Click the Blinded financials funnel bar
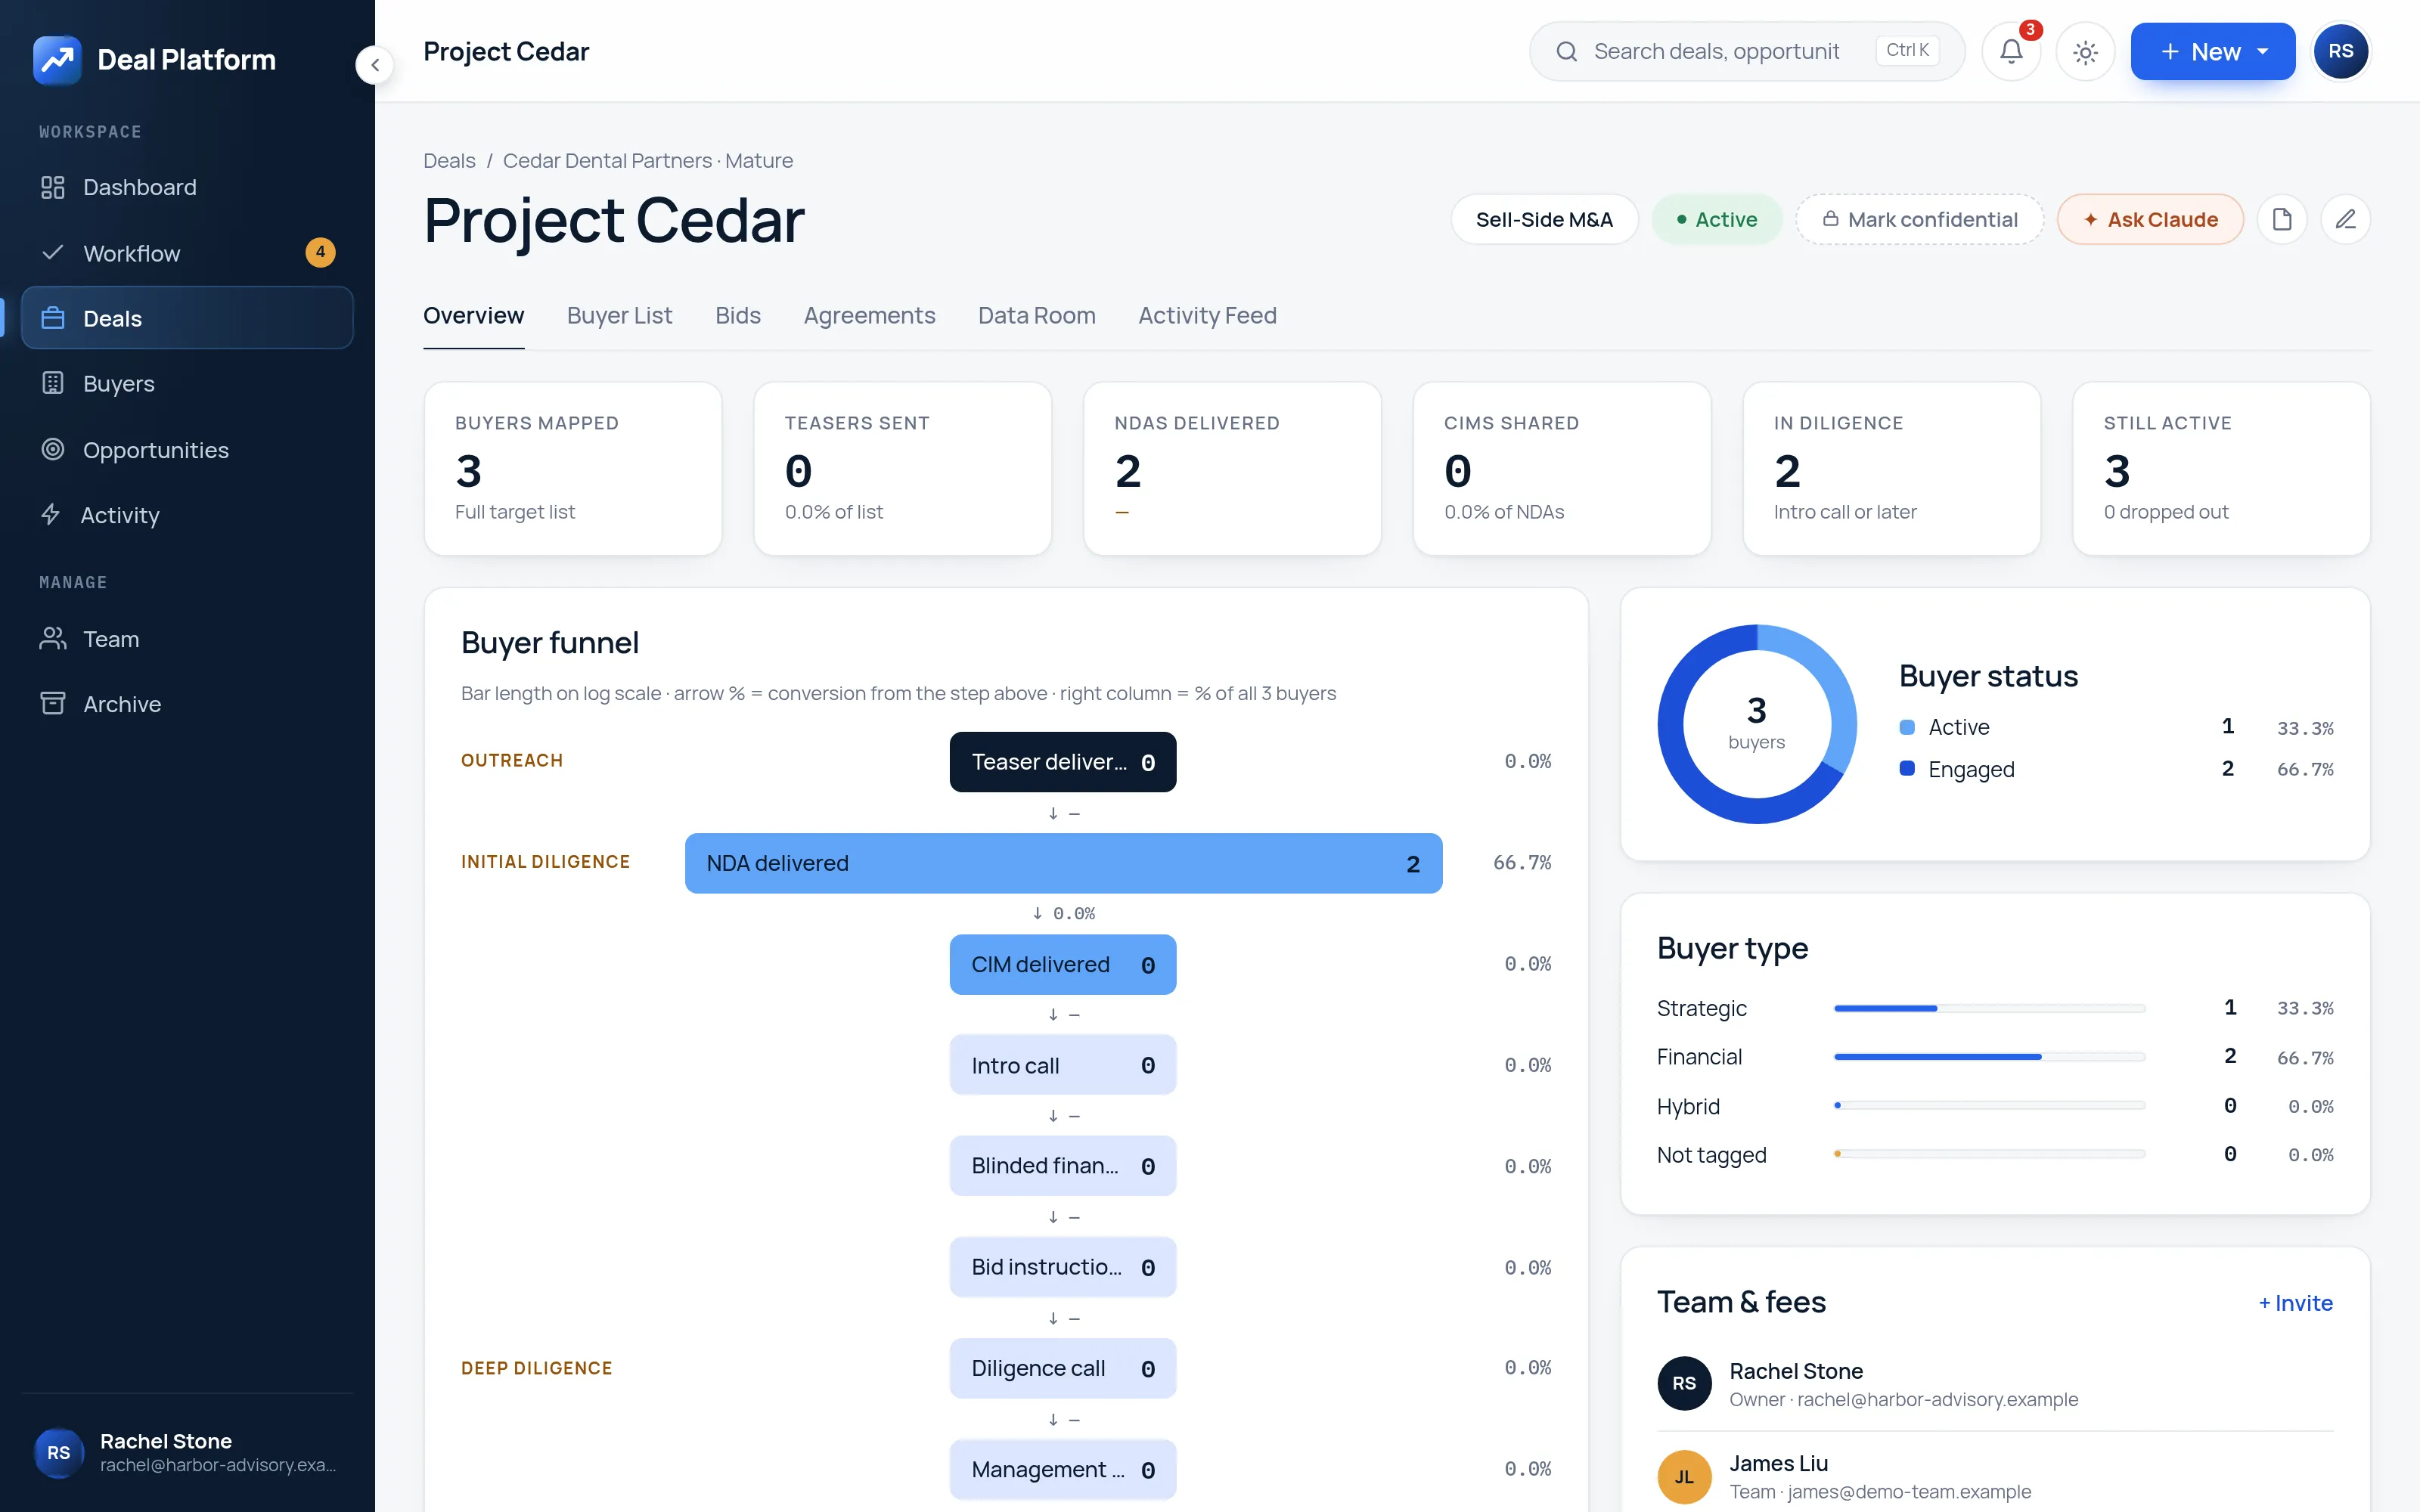2420x1512 pixels. tap(1063, 1166)
